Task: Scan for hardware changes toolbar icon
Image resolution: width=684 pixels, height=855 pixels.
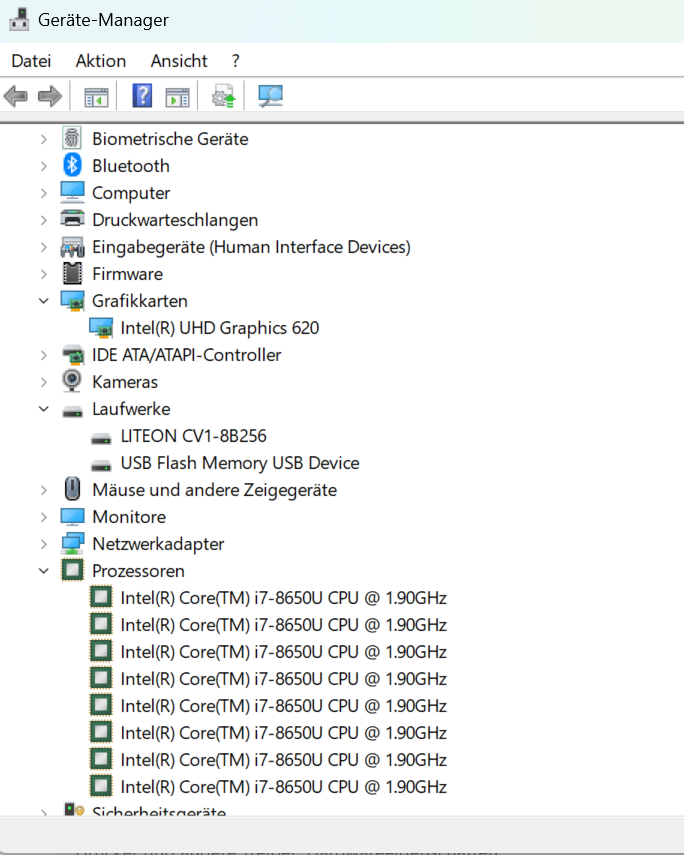Action: tap(271, 96)
